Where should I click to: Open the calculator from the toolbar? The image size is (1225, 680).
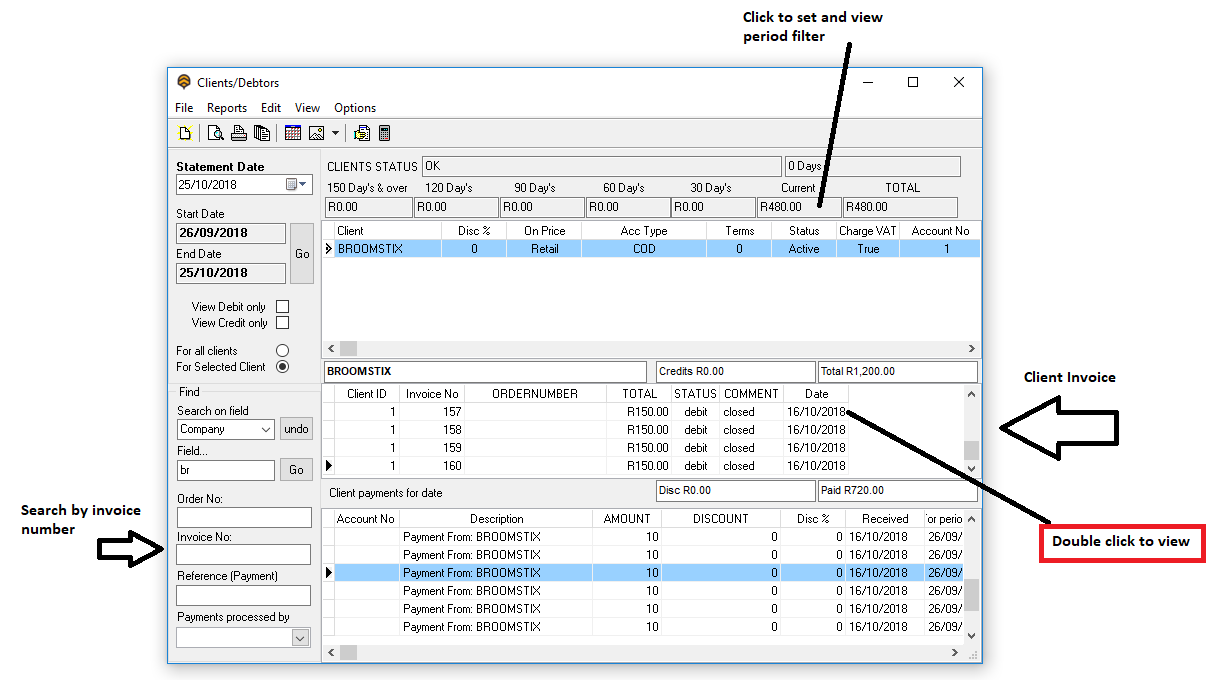(x=384, y=133)
